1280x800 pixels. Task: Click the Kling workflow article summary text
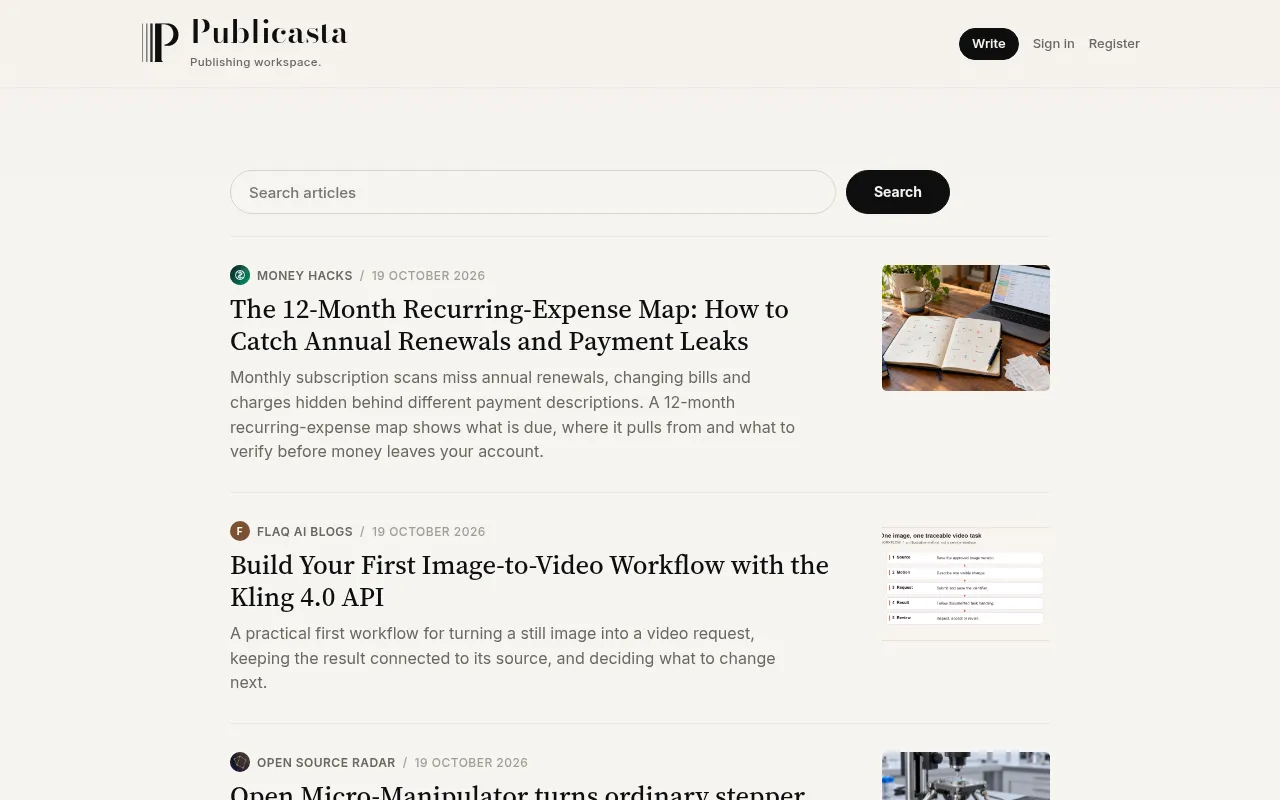[x=503, y=658]
